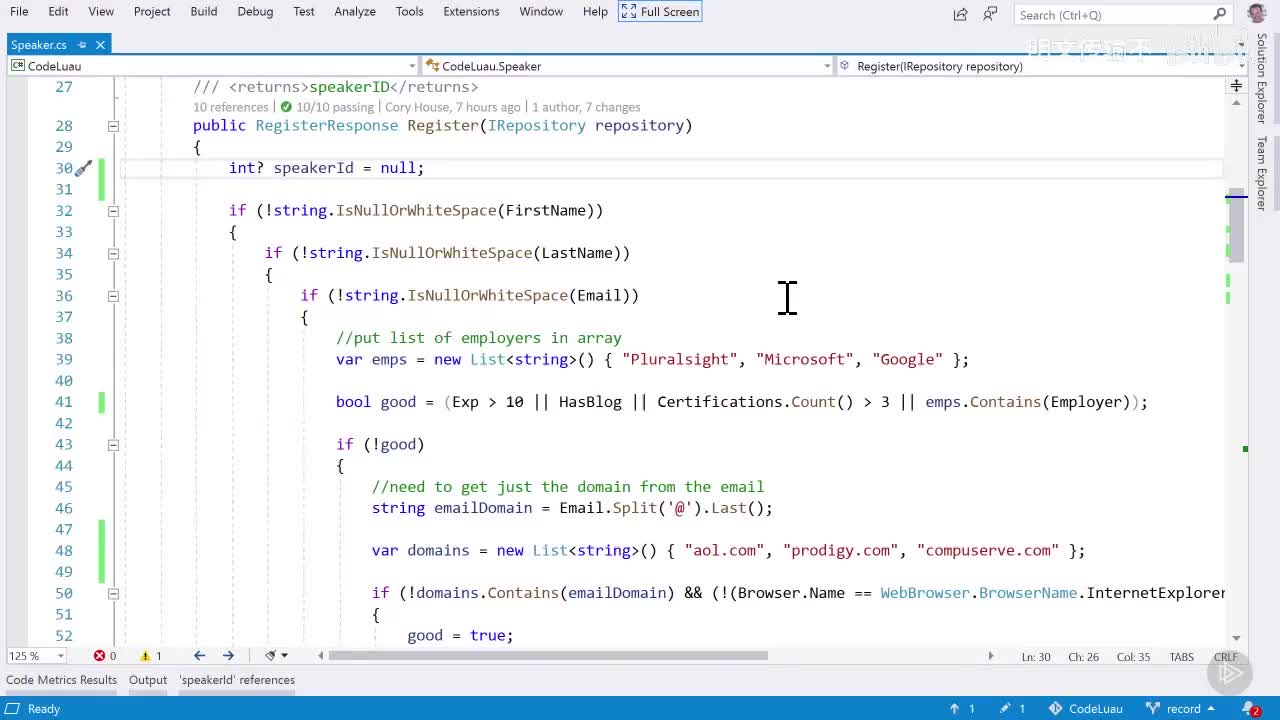
Task: Click the unpushed commits up-arrow indicator
Action: tap(962, 708)
